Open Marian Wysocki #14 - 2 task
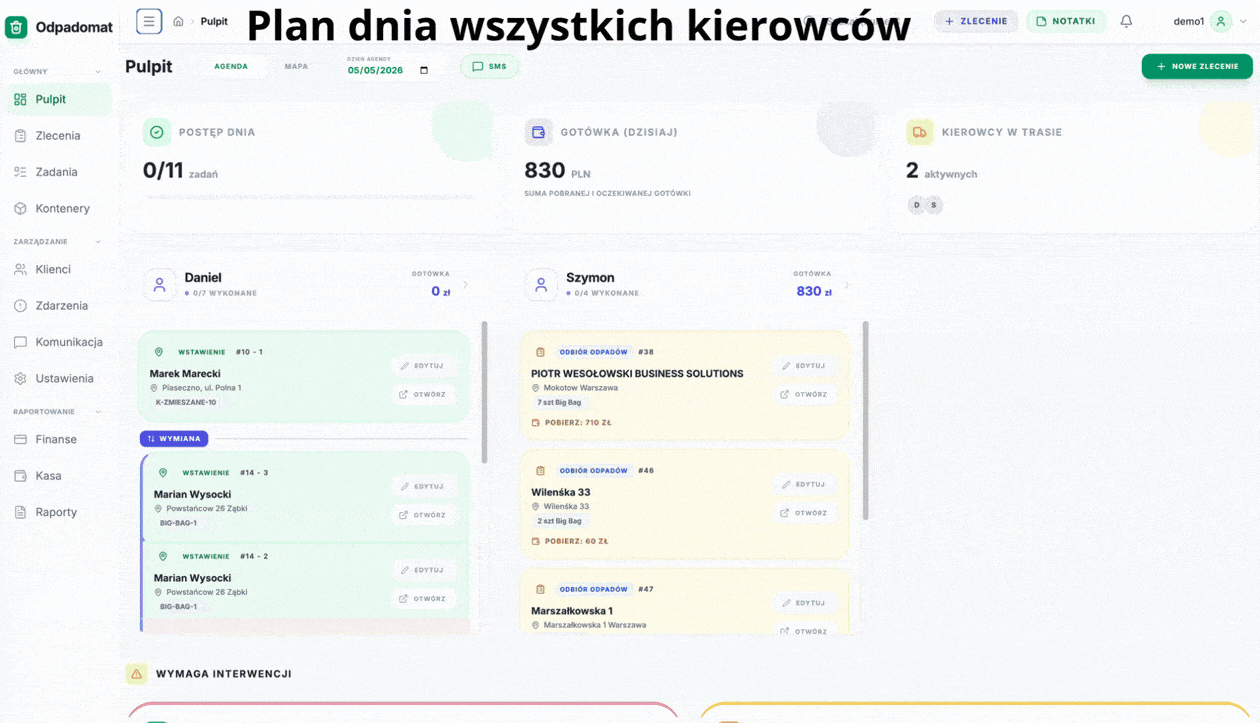Viewport: 1260px width, 723px height. [x=424, y=599]
